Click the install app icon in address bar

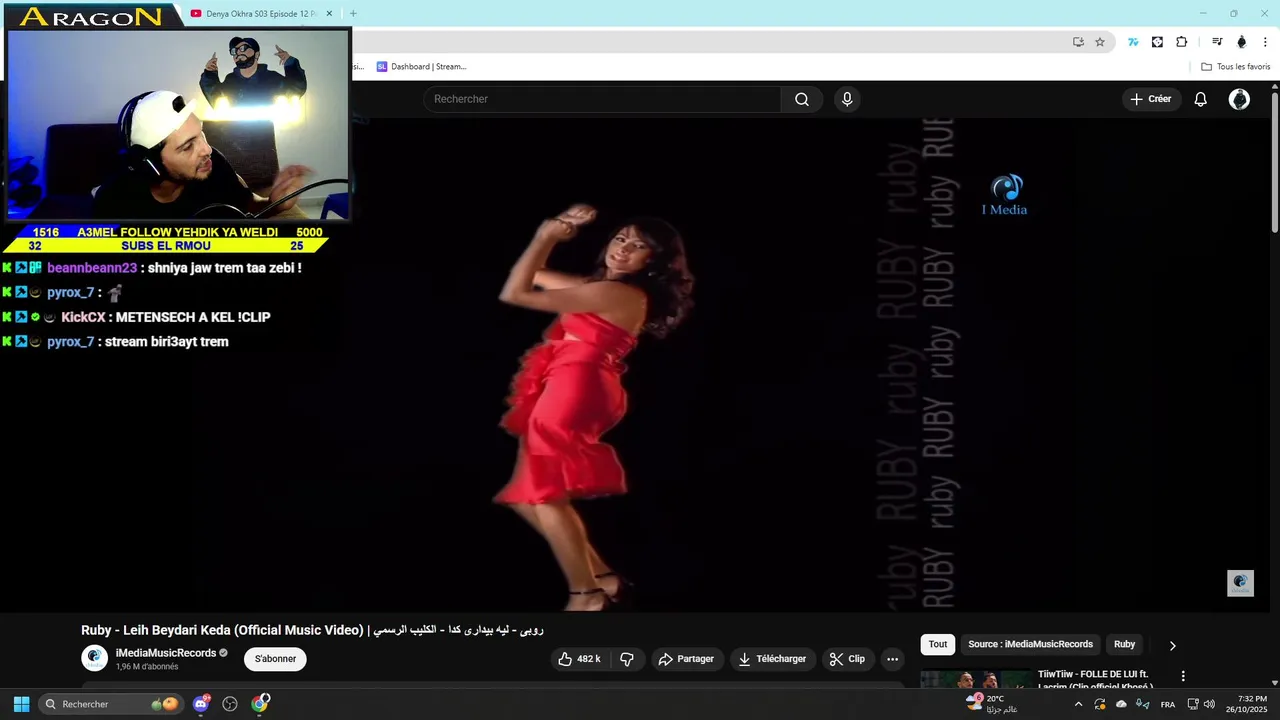(x=1078, y=42)
